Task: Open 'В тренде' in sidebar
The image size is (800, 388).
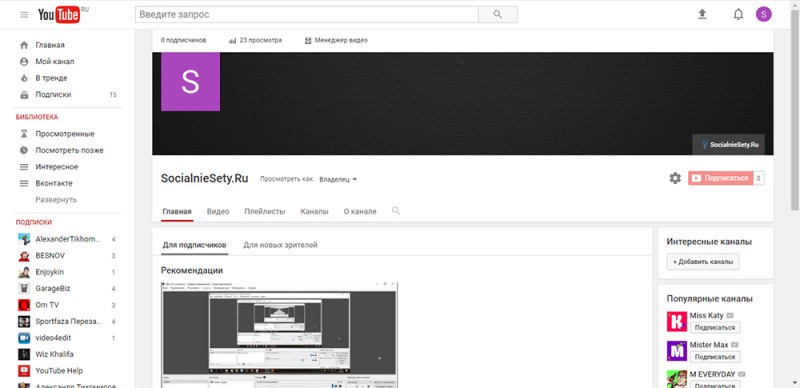Action: (x=51, y=78)
